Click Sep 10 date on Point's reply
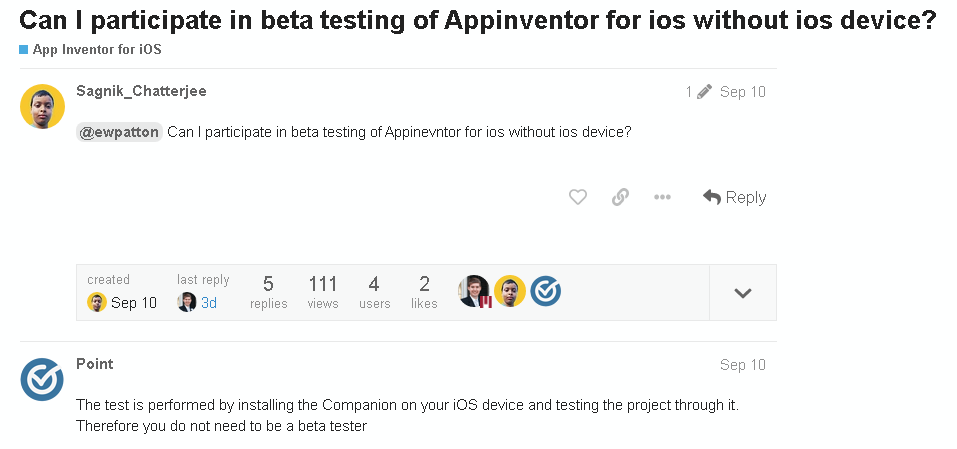Viewport: 957px width, 449px height. point(742,365)
